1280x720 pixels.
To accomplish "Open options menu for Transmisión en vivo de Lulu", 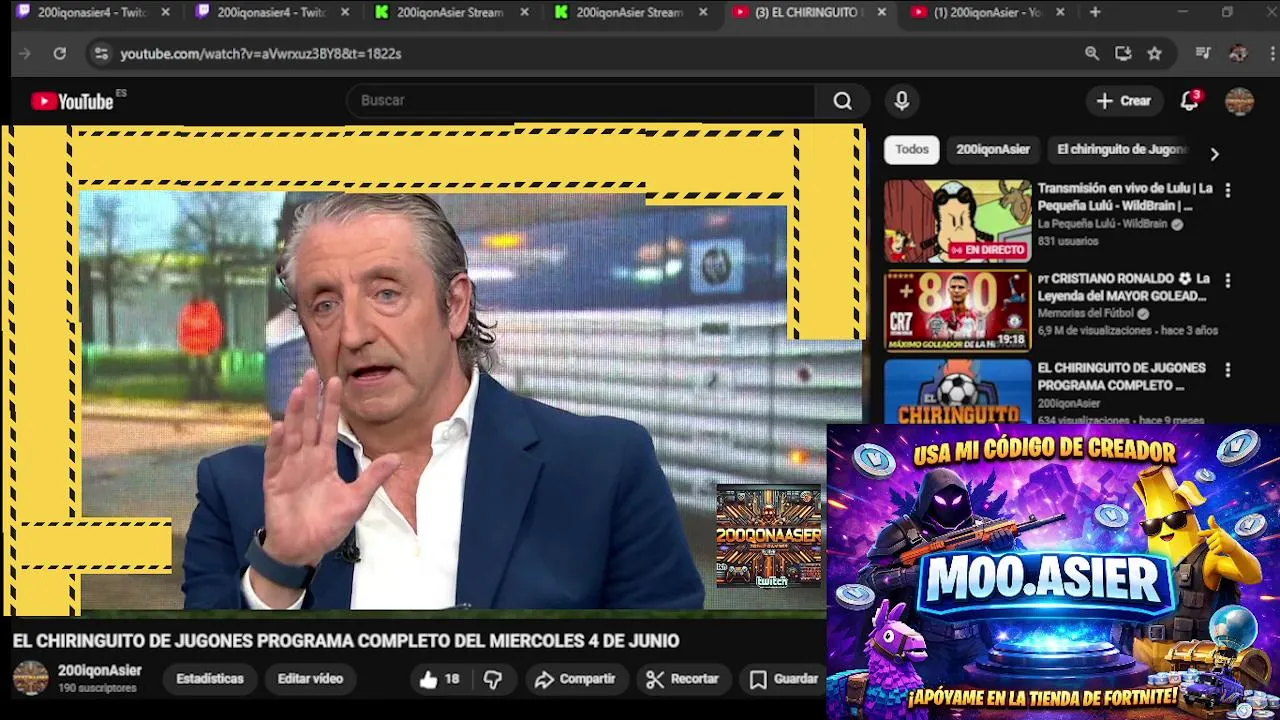I will click(1228, 189).
